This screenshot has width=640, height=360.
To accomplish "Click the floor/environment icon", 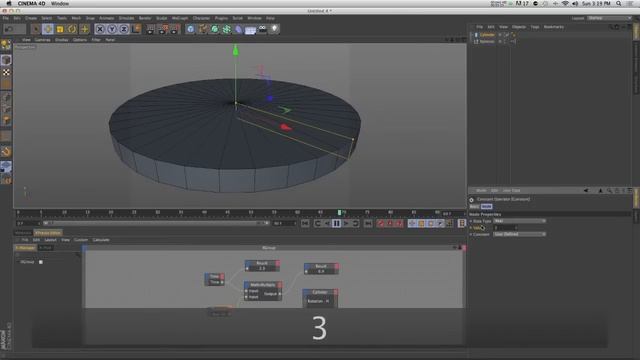I will click(251, 29).
